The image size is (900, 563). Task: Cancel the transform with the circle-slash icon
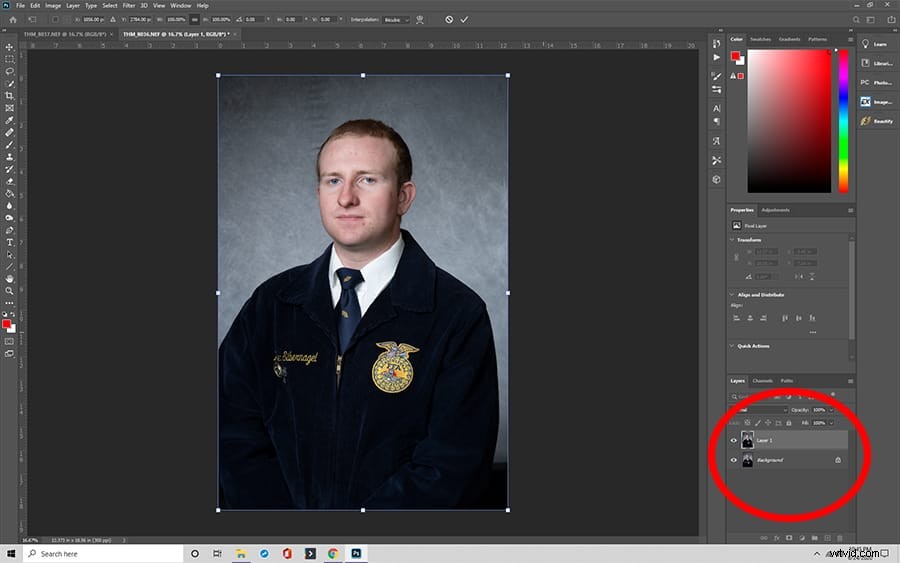(x=449, y=20)
